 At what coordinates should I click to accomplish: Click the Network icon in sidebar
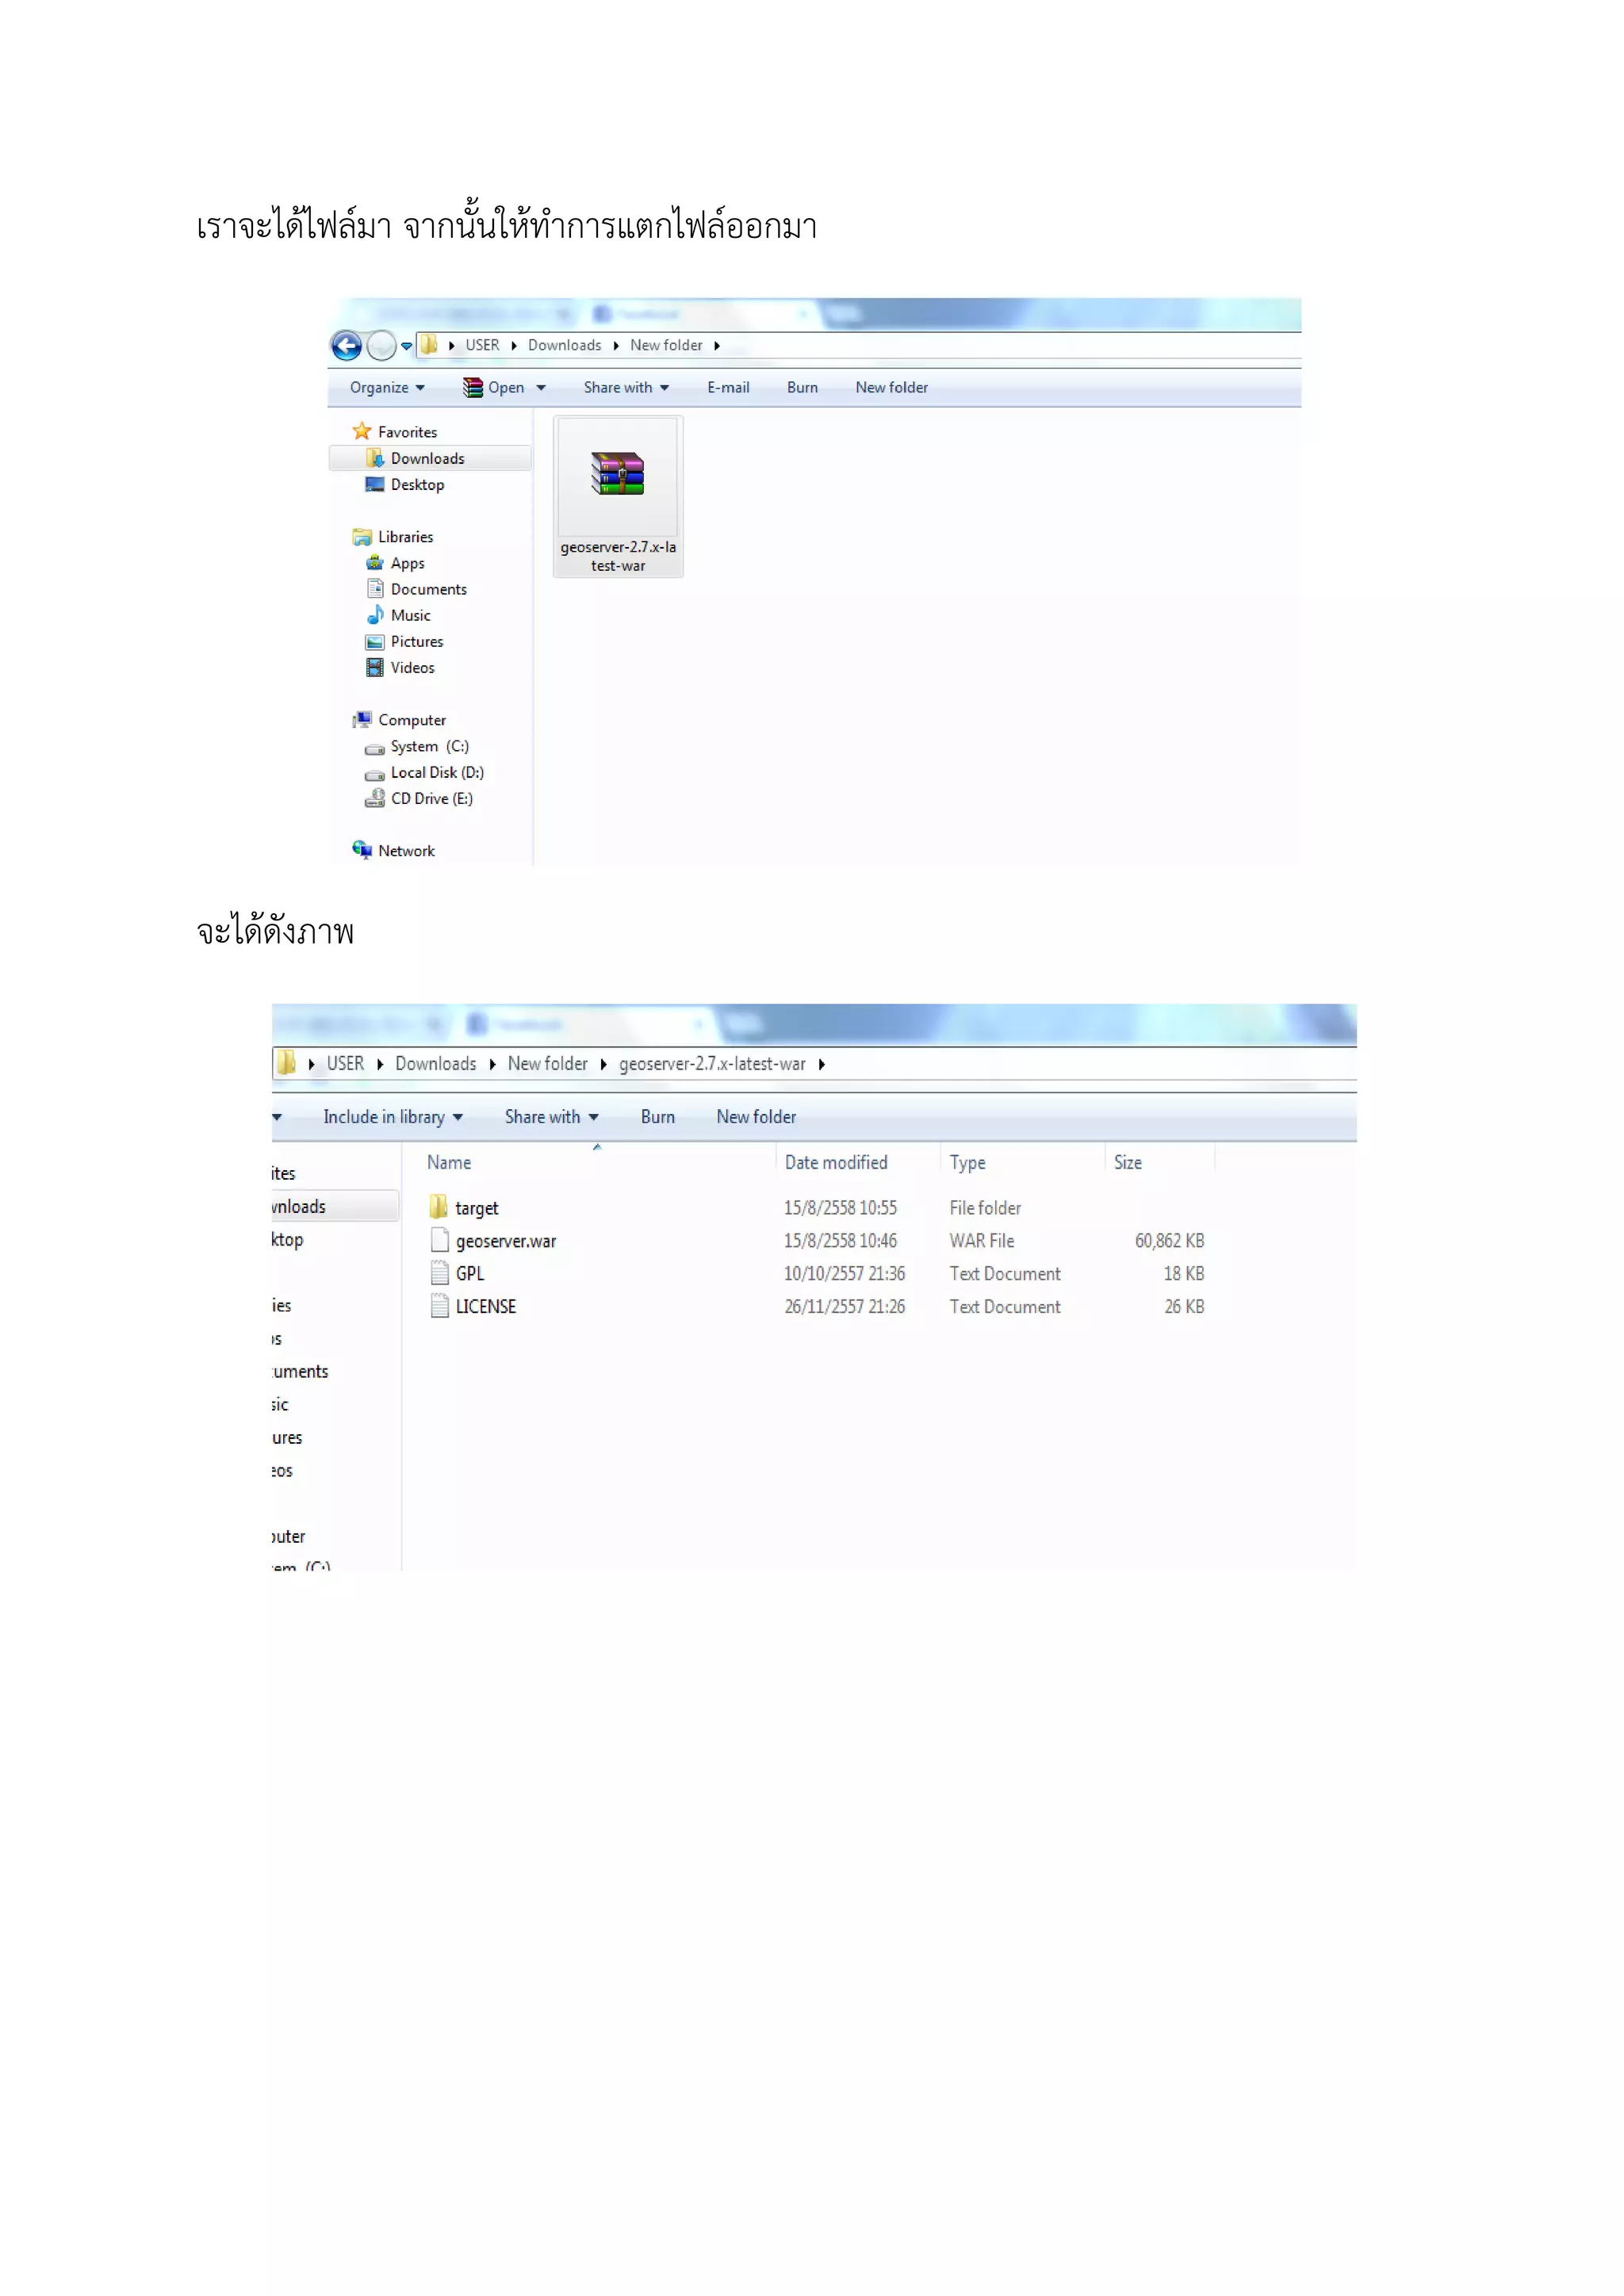pos(362,850)
